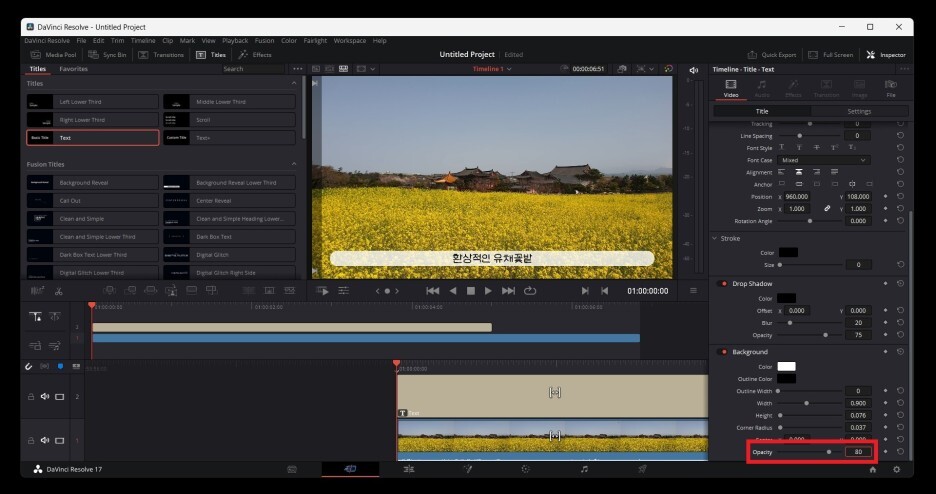This screenshot has width=936, height=494.
Task: Open project settings gear icon
Action: click(896, 470)
